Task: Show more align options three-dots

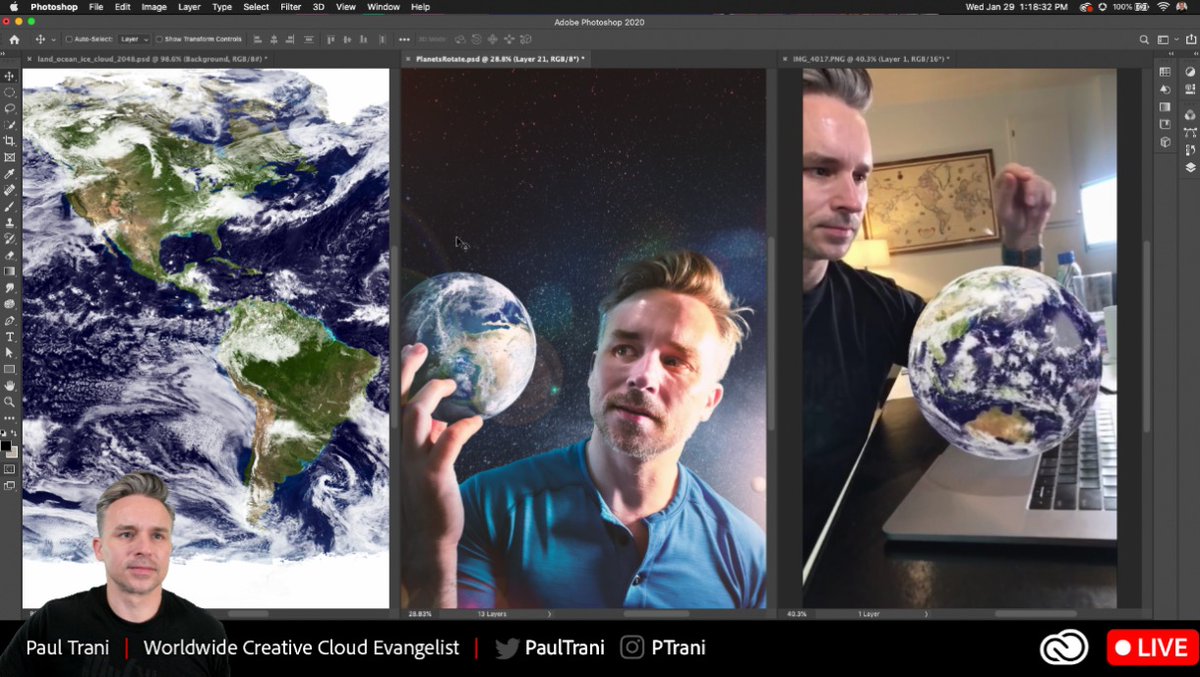Action: tap(404, 39)
